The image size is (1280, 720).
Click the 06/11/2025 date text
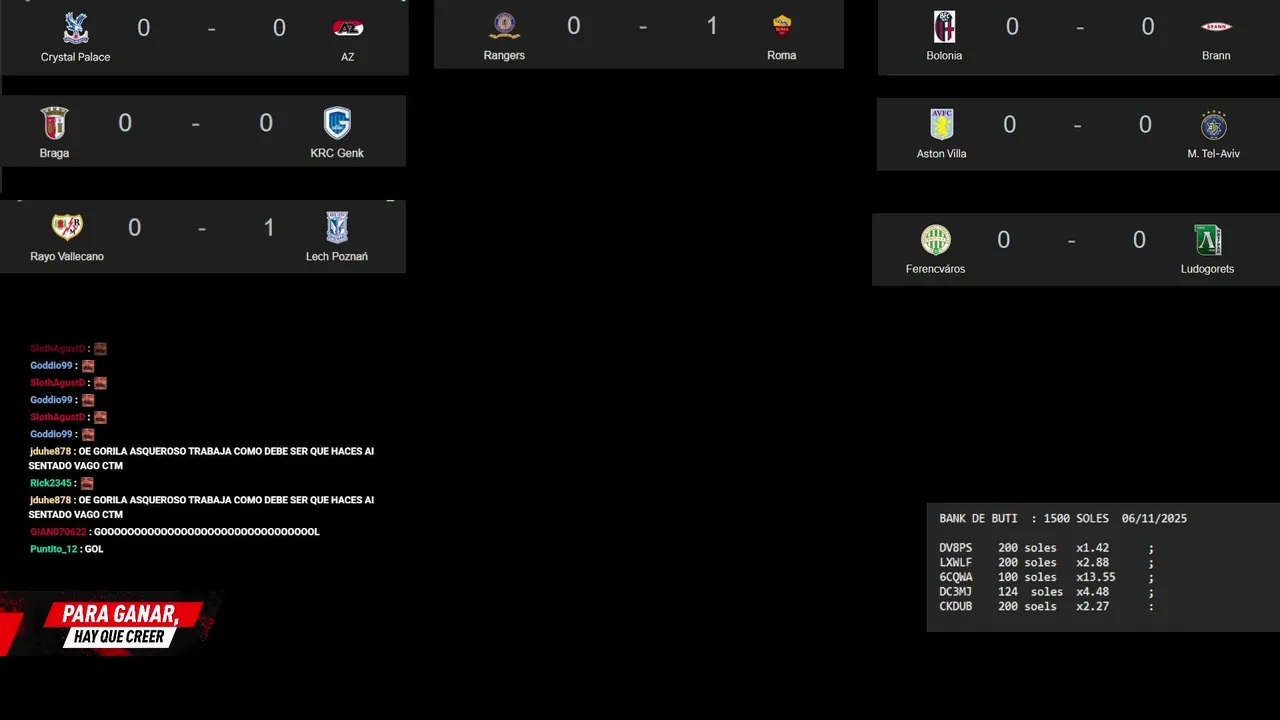pyautogui.click(x=1154, y=518)
